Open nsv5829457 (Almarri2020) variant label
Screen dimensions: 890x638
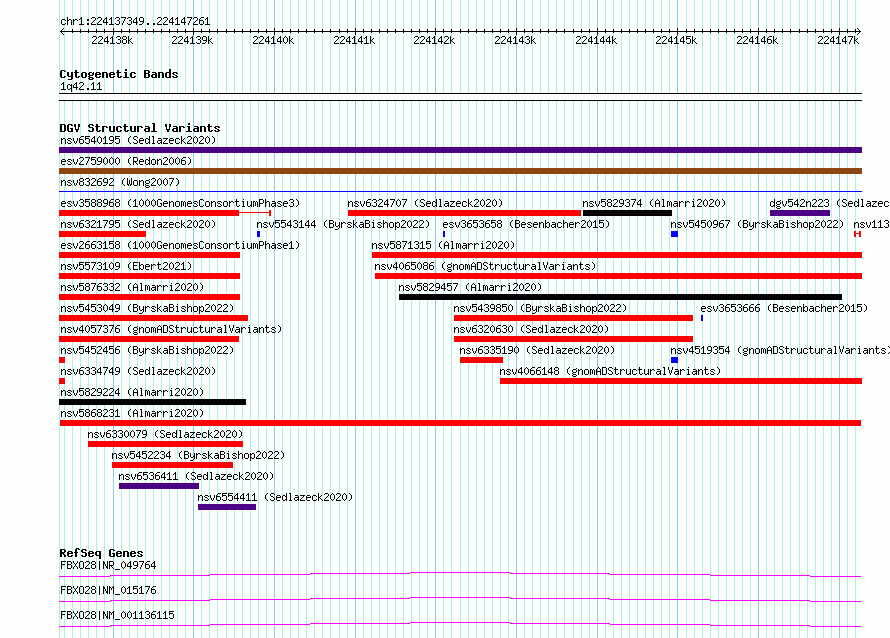tap(470, 287)
